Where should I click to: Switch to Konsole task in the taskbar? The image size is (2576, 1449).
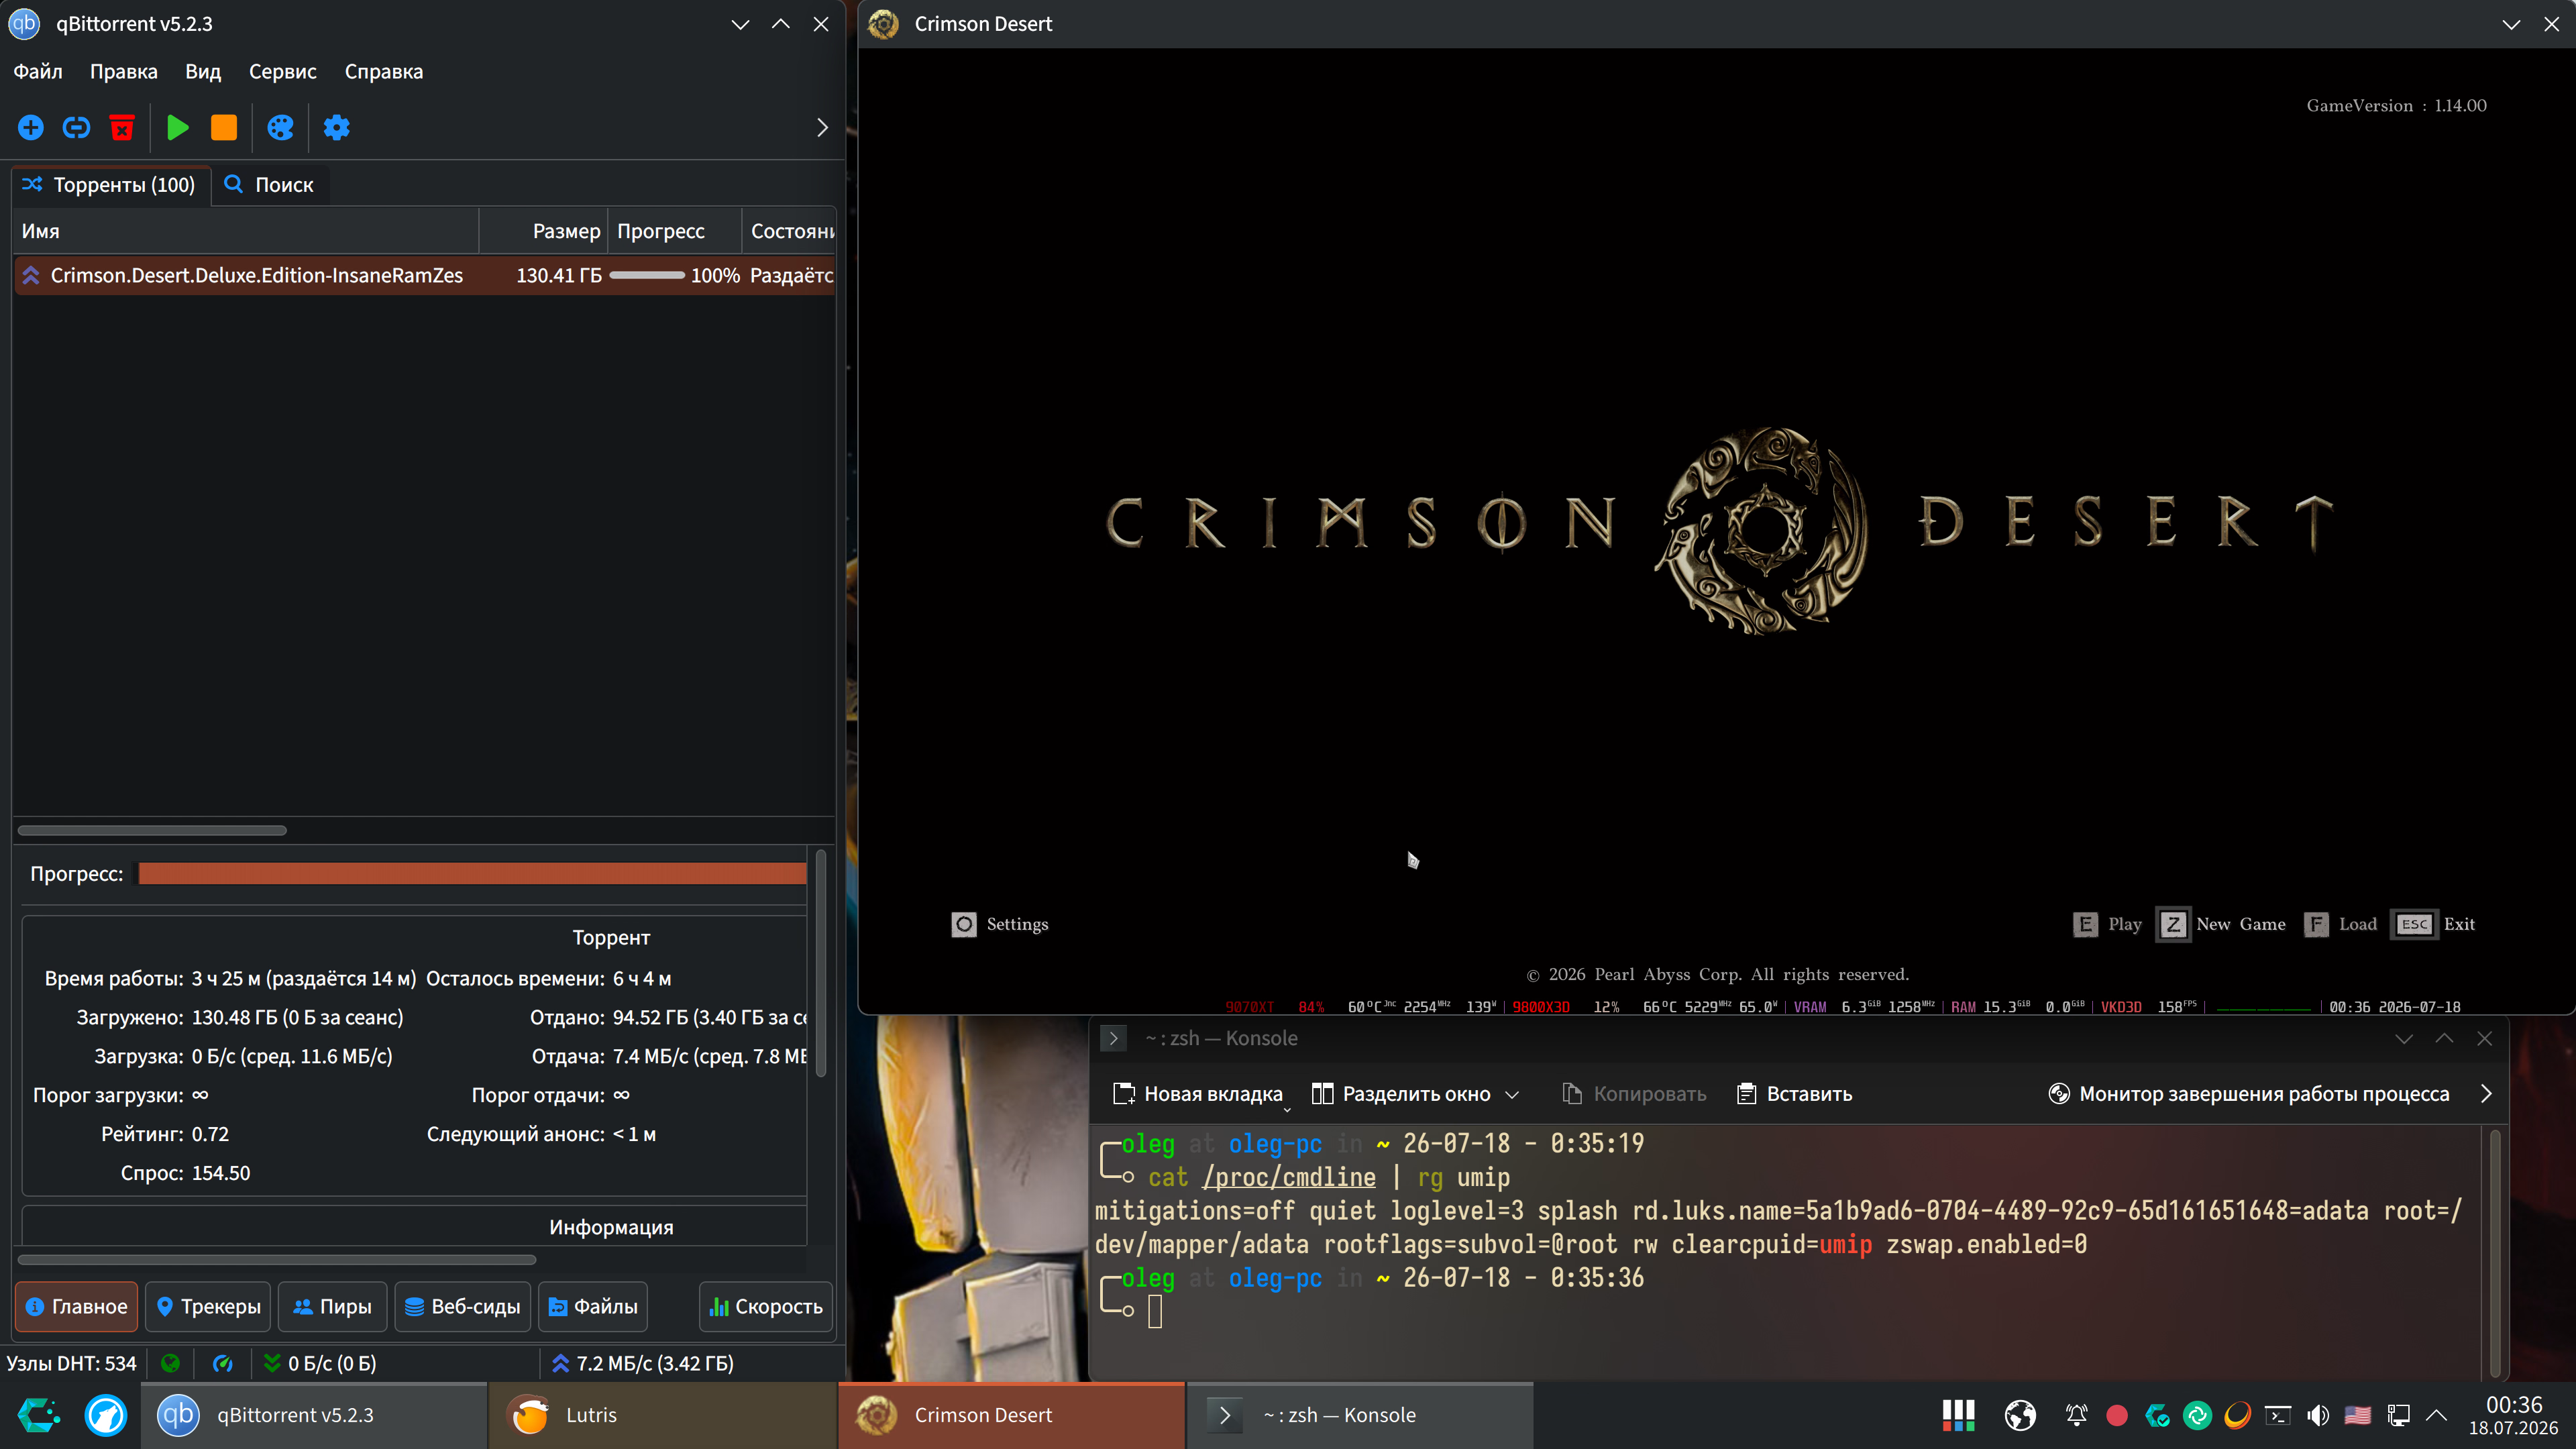pyautogui.click(x=1360, y=1415)
